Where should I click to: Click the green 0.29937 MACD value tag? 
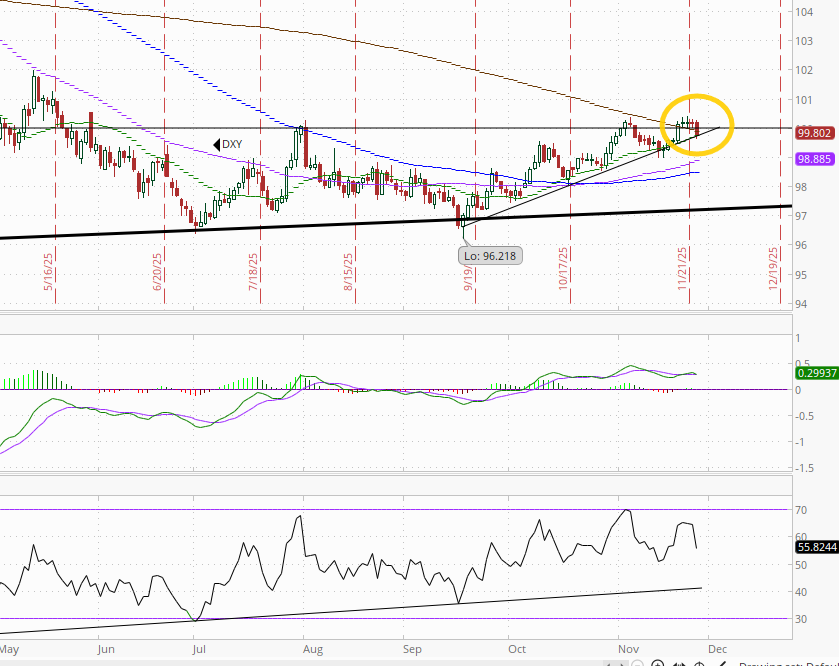point(817,373)
